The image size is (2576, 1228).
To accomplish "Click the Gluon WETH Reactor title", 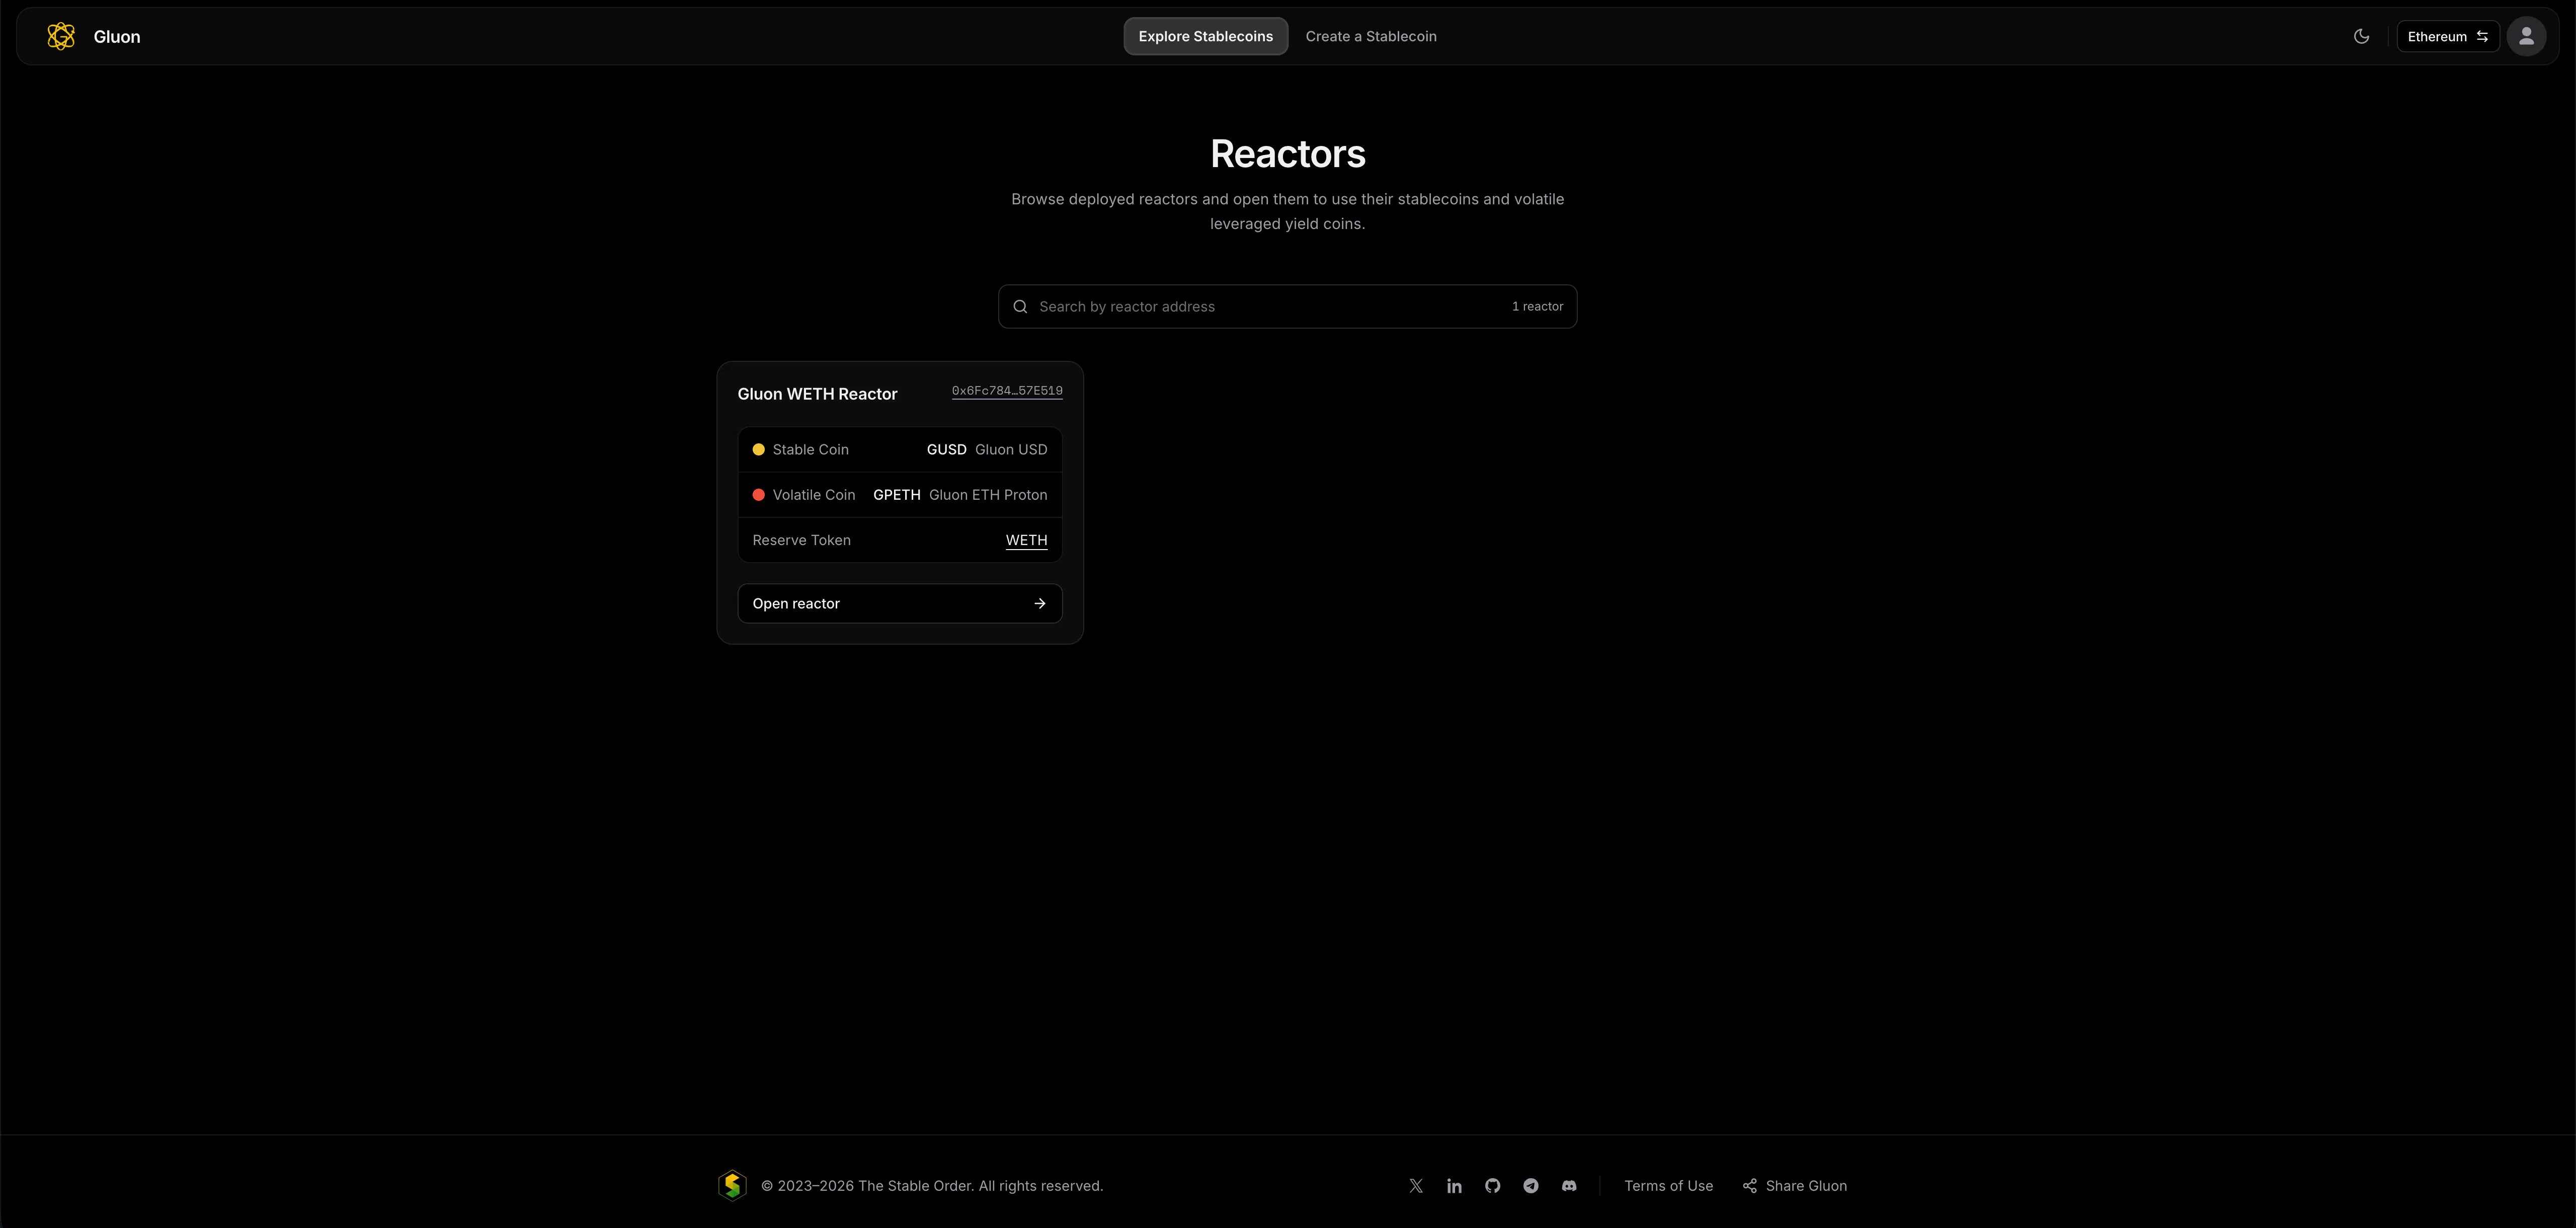I will pyautogui.click(x=817, y=394).
